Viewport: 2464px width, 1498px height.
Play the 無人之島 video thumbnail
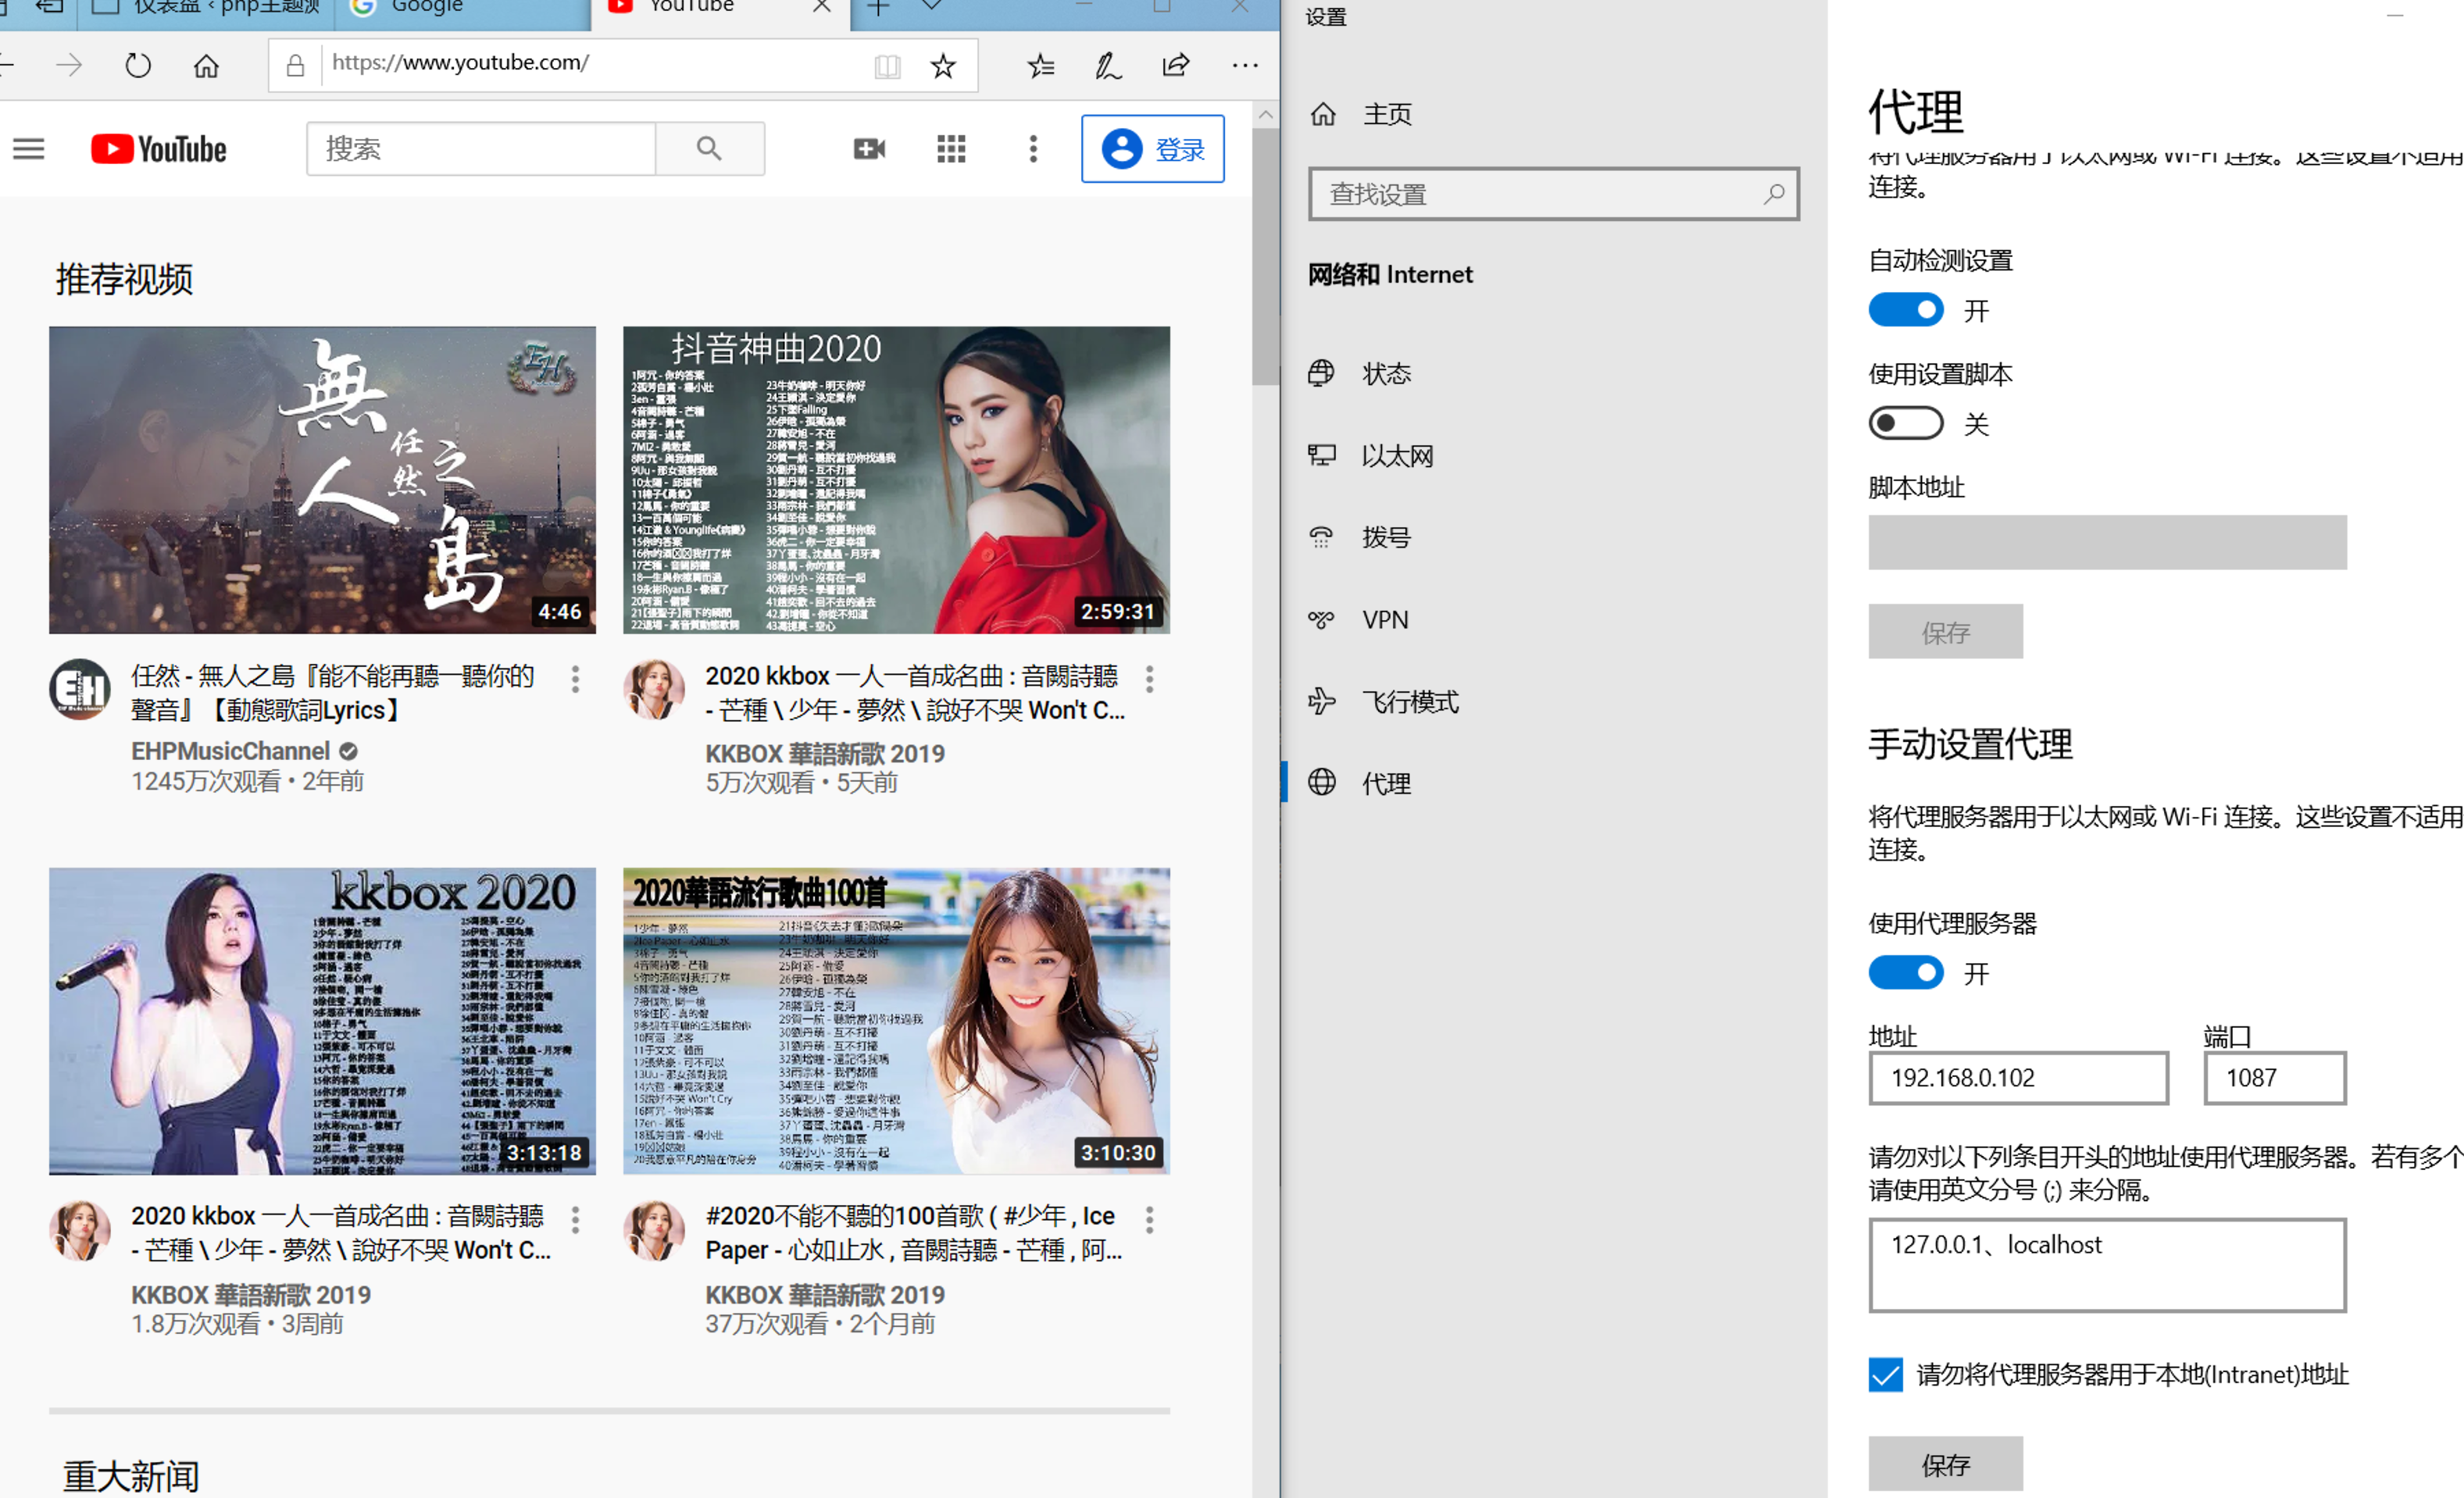pyautogui.click(x=322, y=480)
